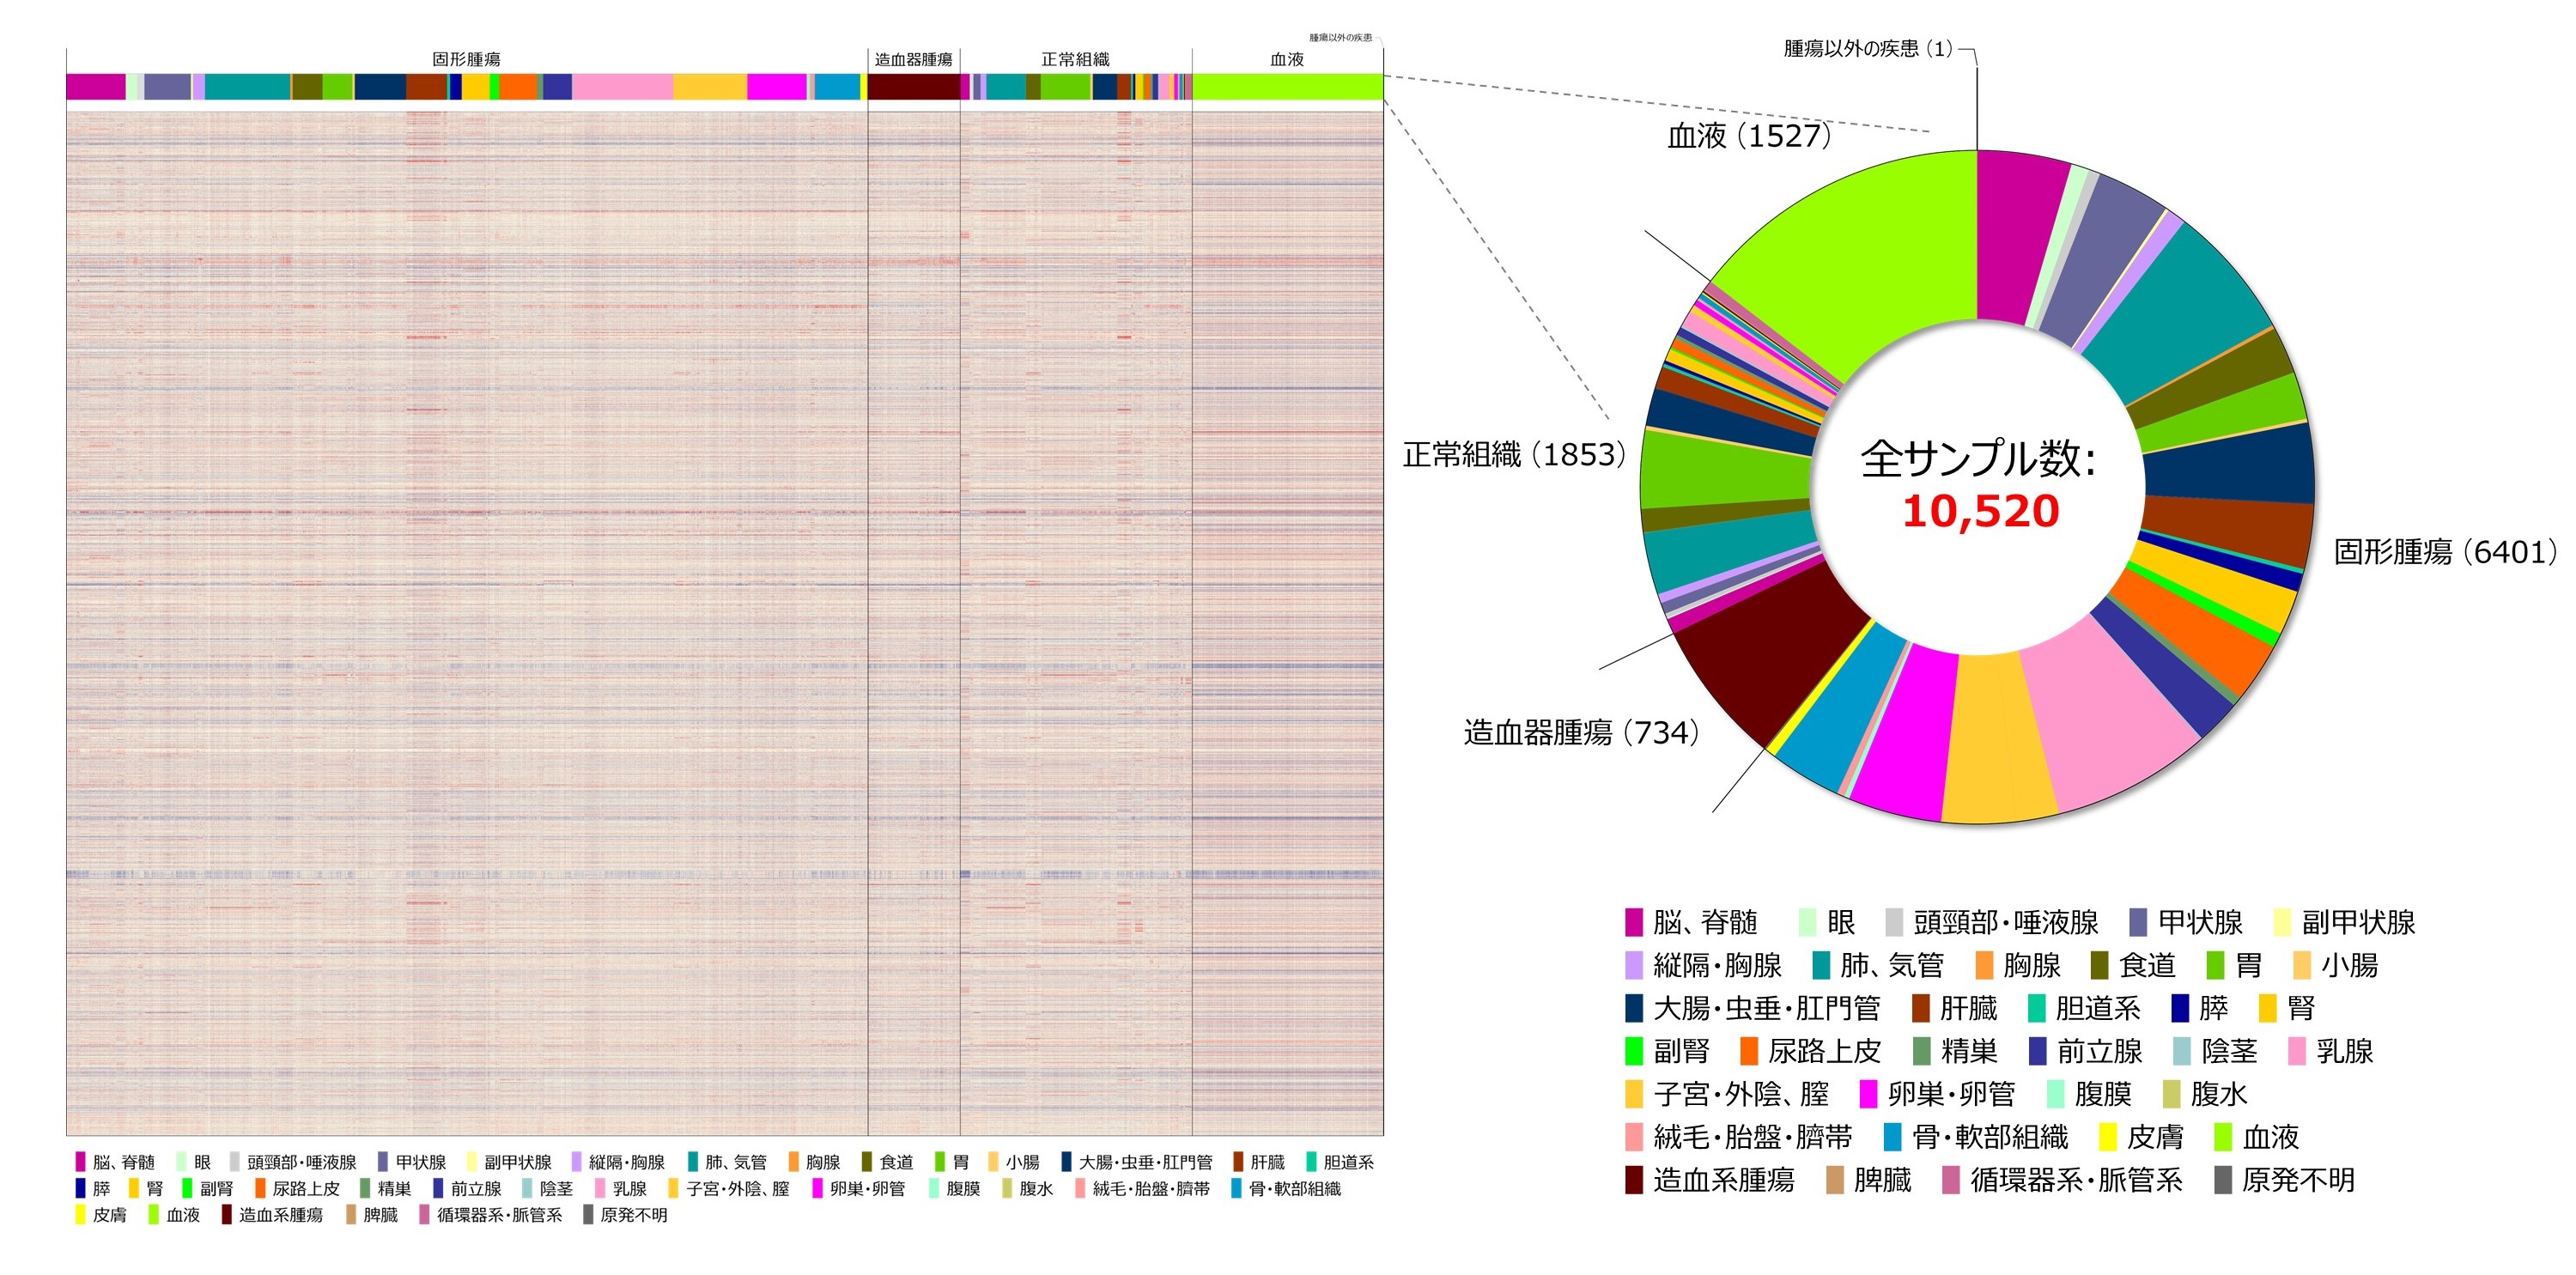This screenshot has height=1275, width=2576.
Task: Click 腫瘍以外の疾患 (1) label above donut
Action: [x=1867, y=49]
